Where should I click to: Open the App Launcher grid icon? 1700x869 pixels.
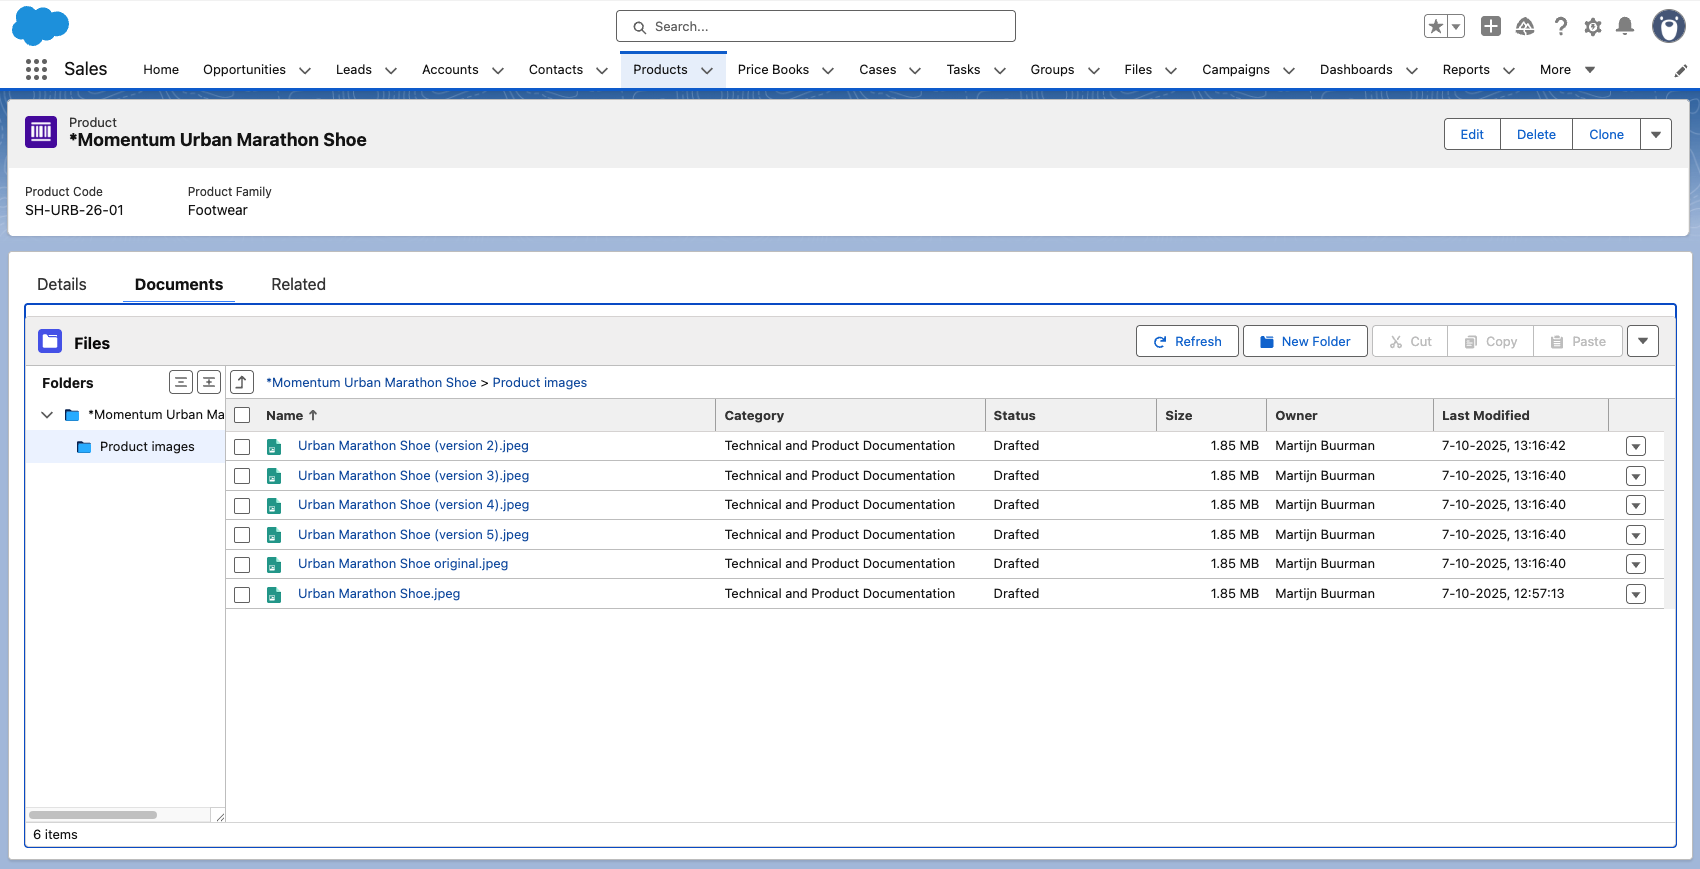point(36,69)
